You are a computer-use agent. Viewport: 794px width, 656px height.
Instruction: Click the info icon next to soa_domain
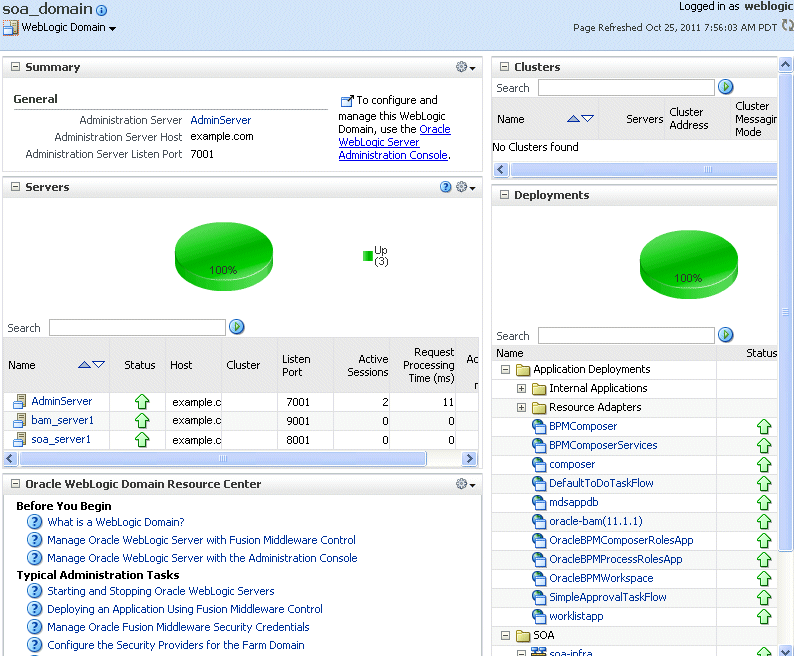(x=101, y=10)
